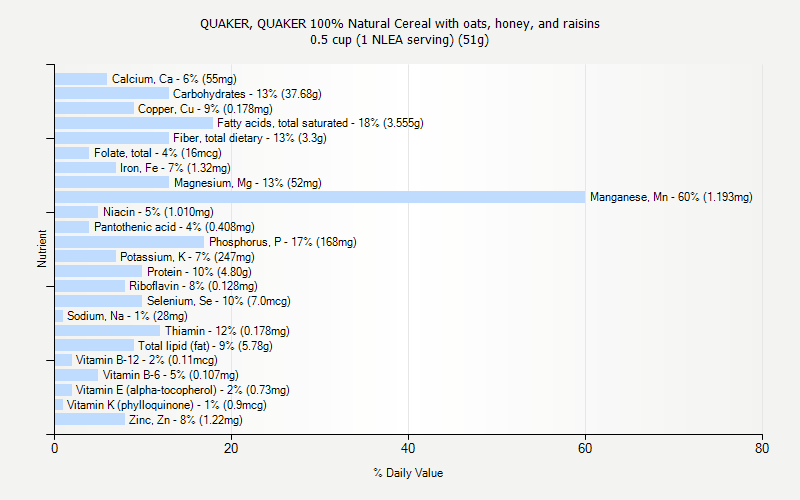Click the long Manganese bar reaching 60
800x500 pixels.
tap(320, 197)
